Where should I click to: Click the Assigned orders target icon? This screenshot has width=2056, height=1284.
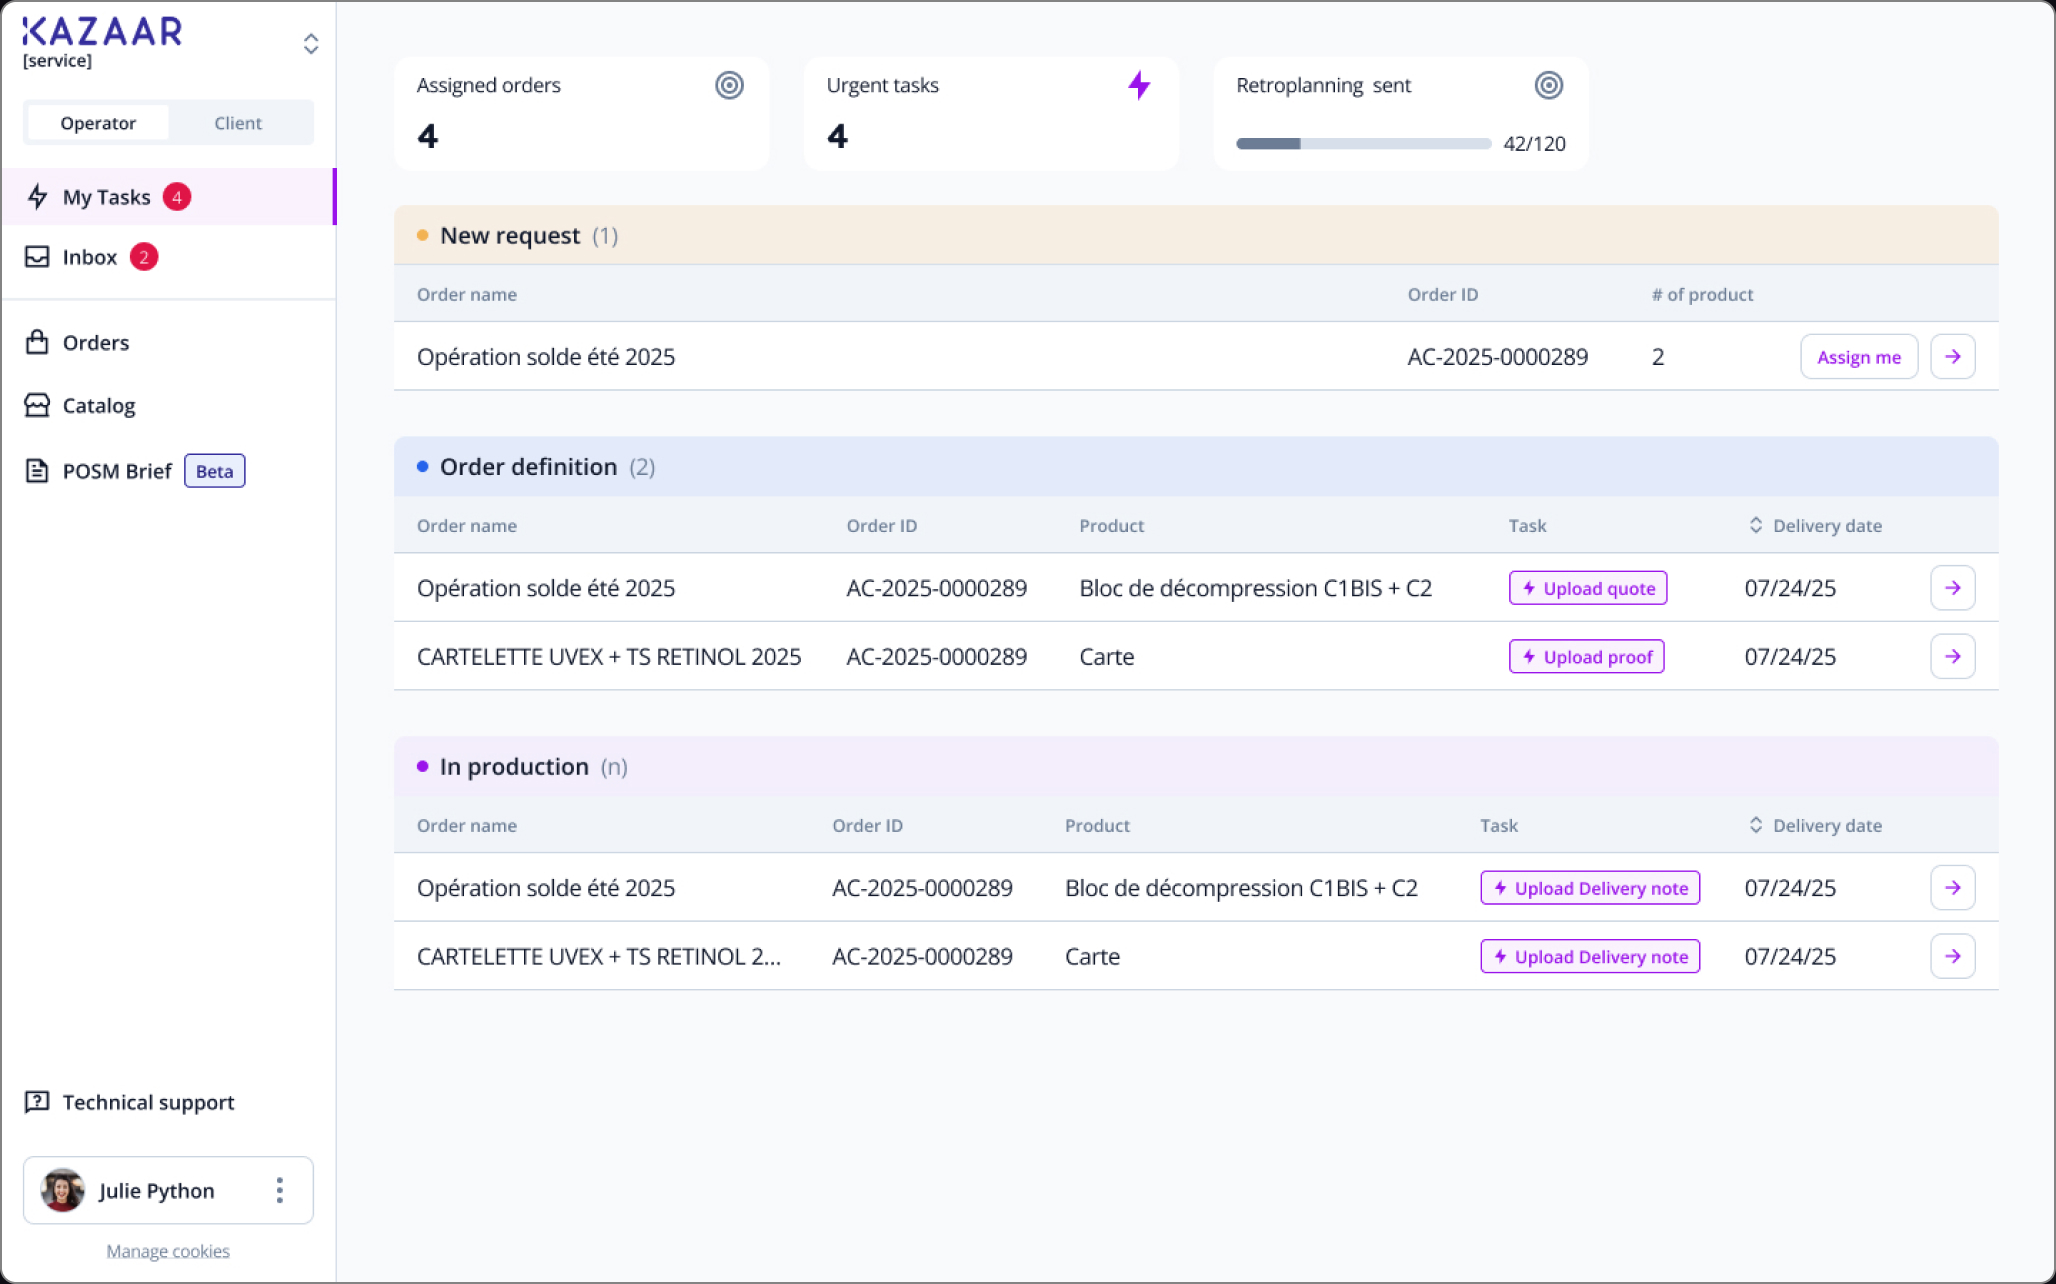pyautogui.click(x=729, y=86)
